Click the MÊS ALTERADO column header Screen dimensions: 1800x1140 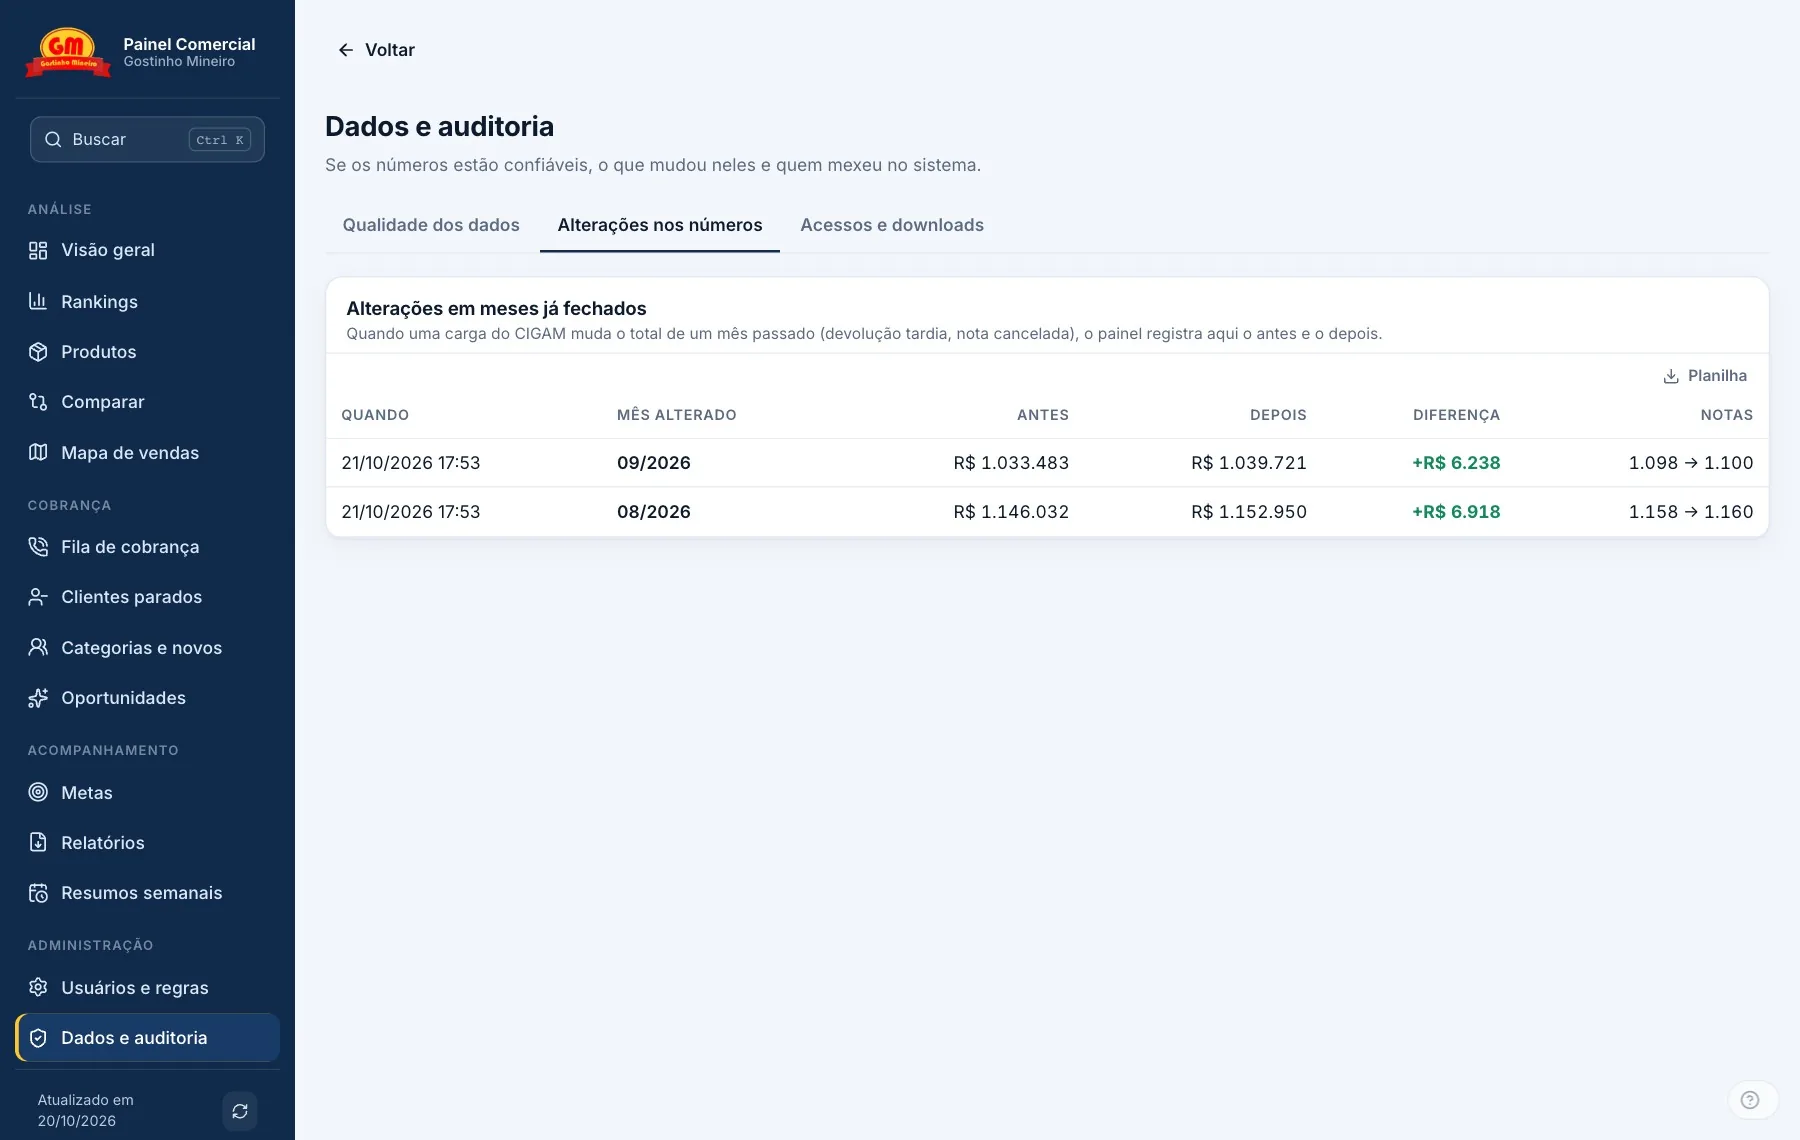click(677, 415)
